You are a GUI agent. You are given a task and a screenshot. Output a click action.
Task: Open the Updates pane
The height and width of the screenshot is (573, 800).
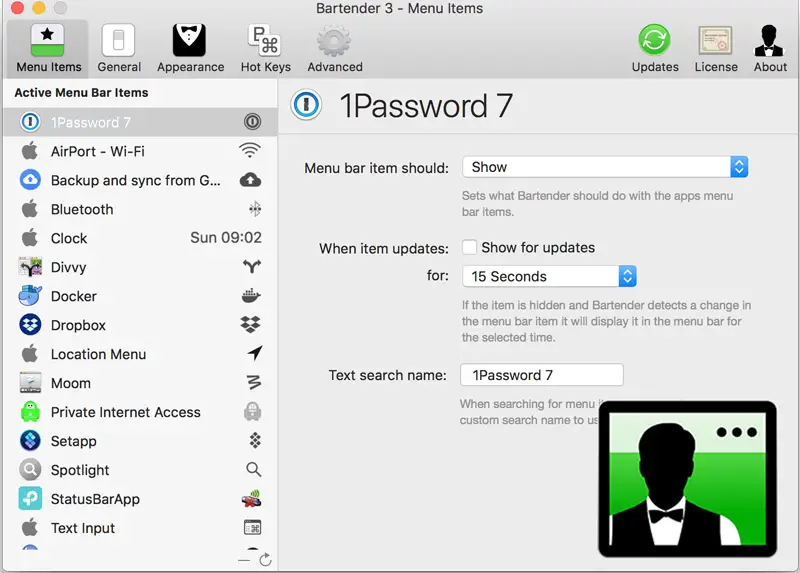click(655, 49)
